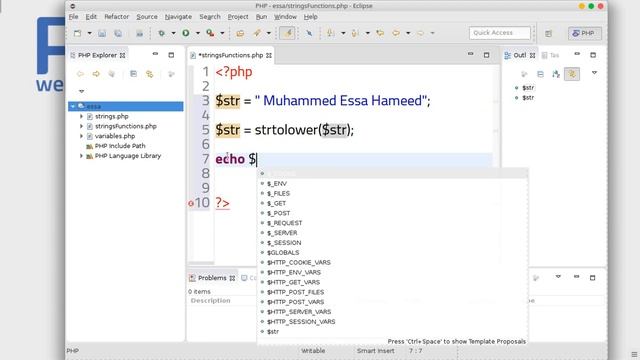Click the Quick Access search field
640x360 pixels.
pos(500,33)
